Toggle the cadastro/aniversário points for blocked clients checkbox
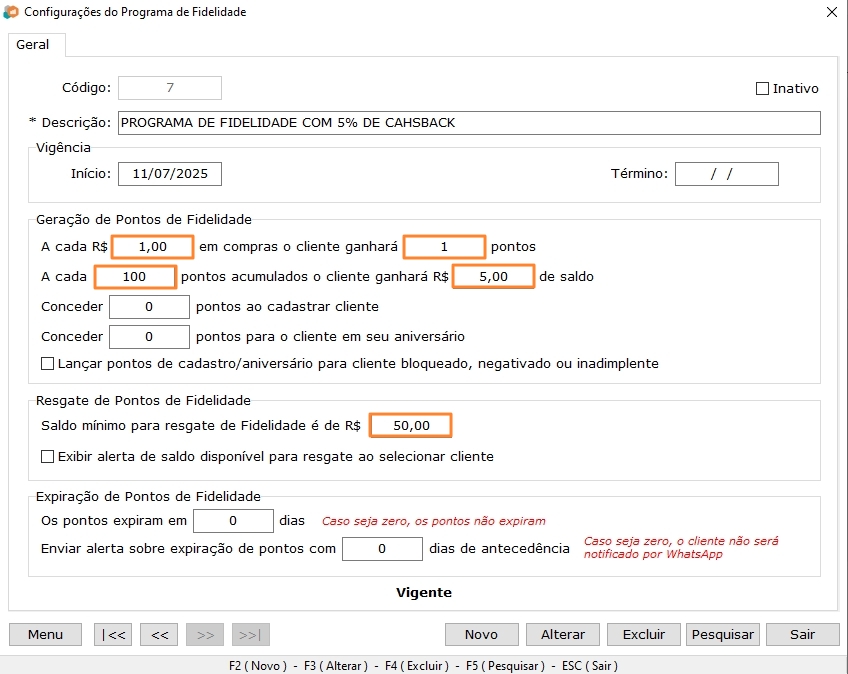Viewport: 848px width, 674px height. point(45,363)
